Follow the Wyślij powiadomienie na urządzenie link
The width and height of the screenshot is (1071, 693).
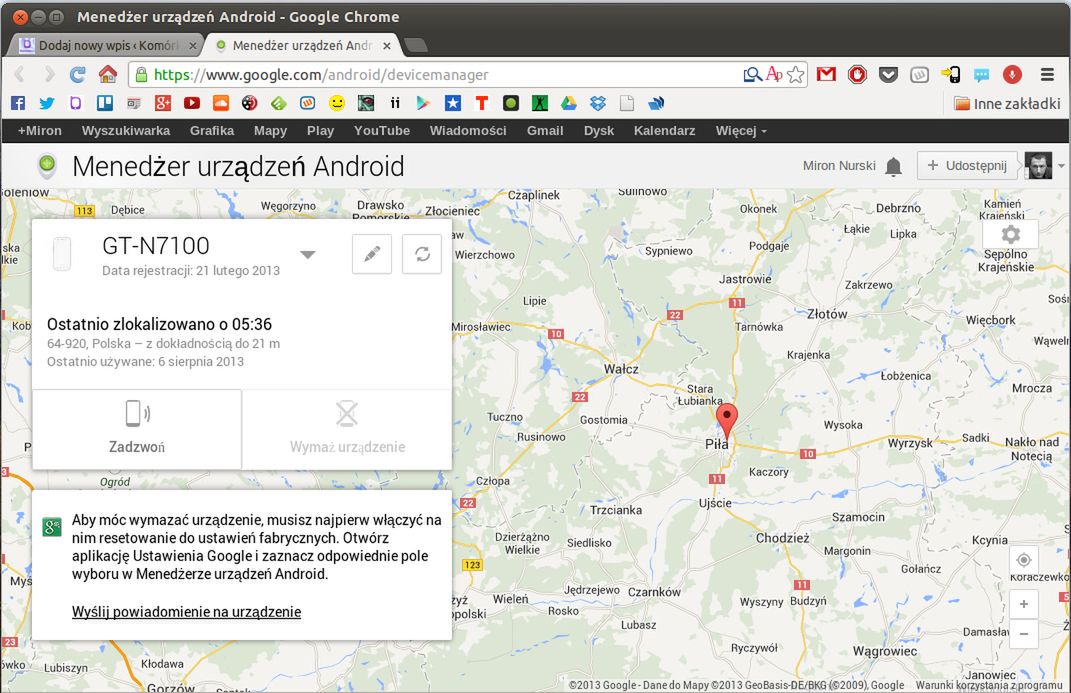coord(186,612)
